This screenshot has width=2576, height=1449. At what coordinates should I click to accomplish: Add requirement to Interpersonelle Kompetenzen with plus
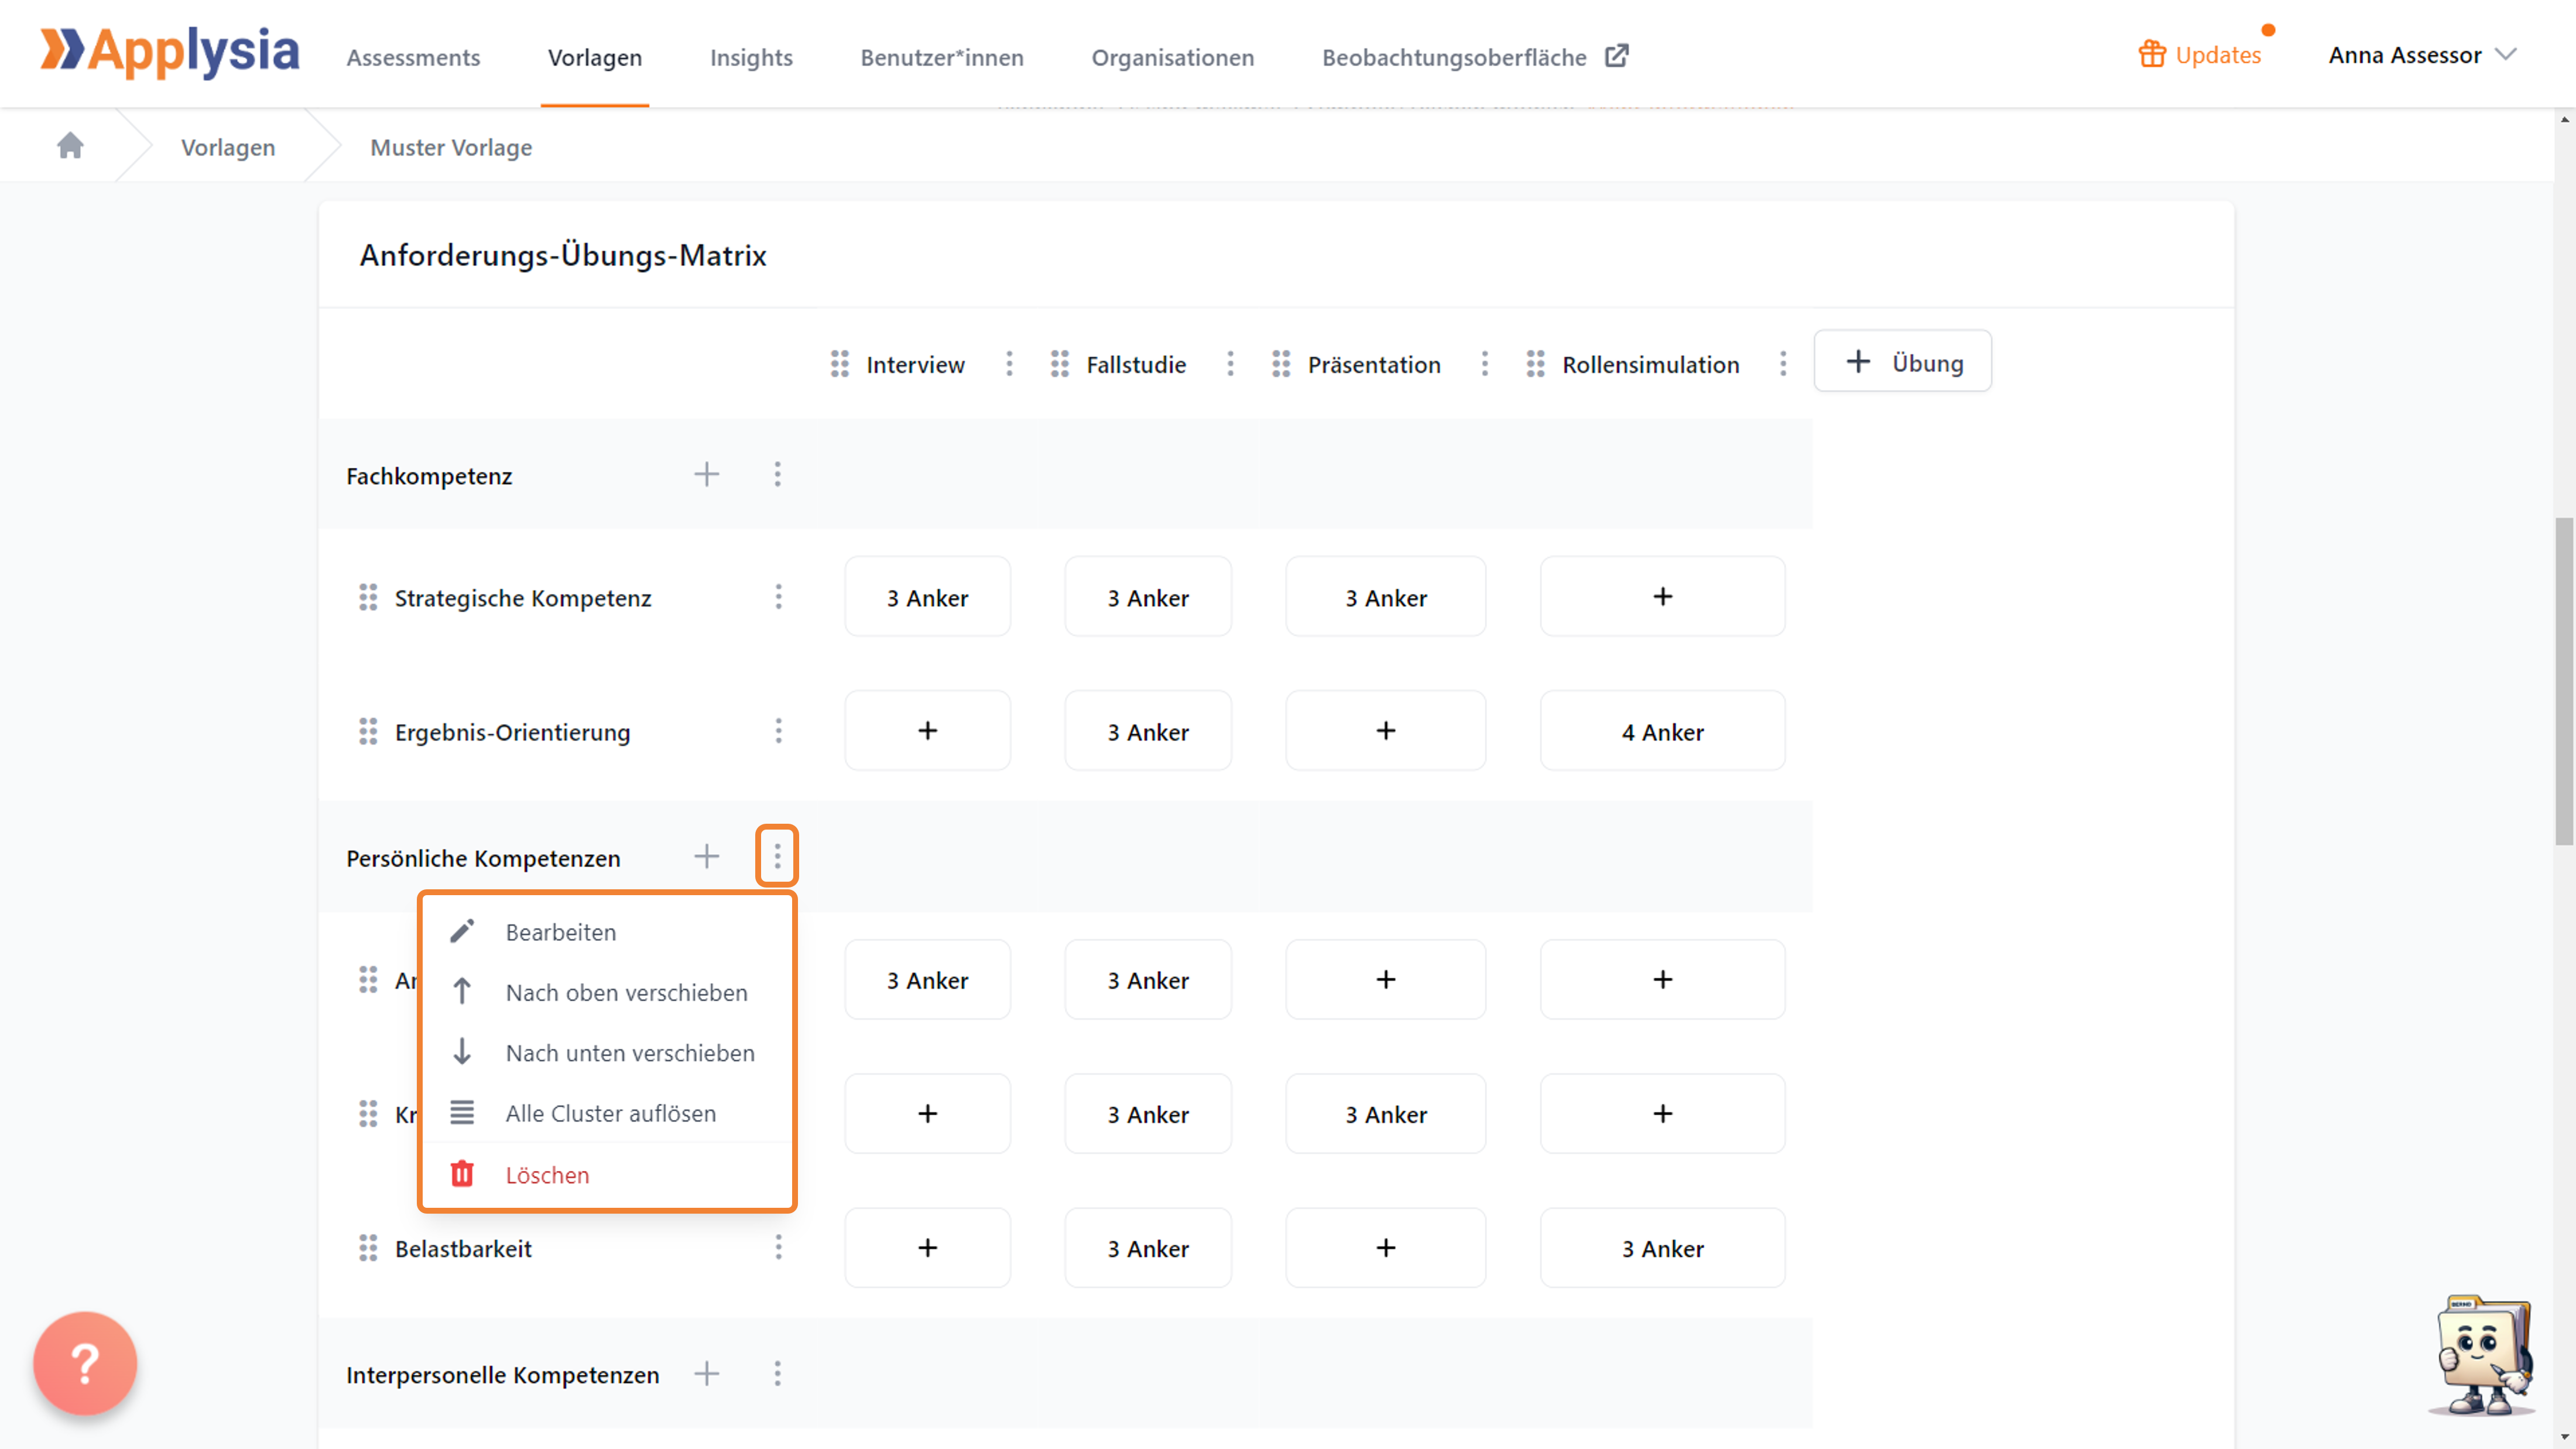pos(707,1374)
